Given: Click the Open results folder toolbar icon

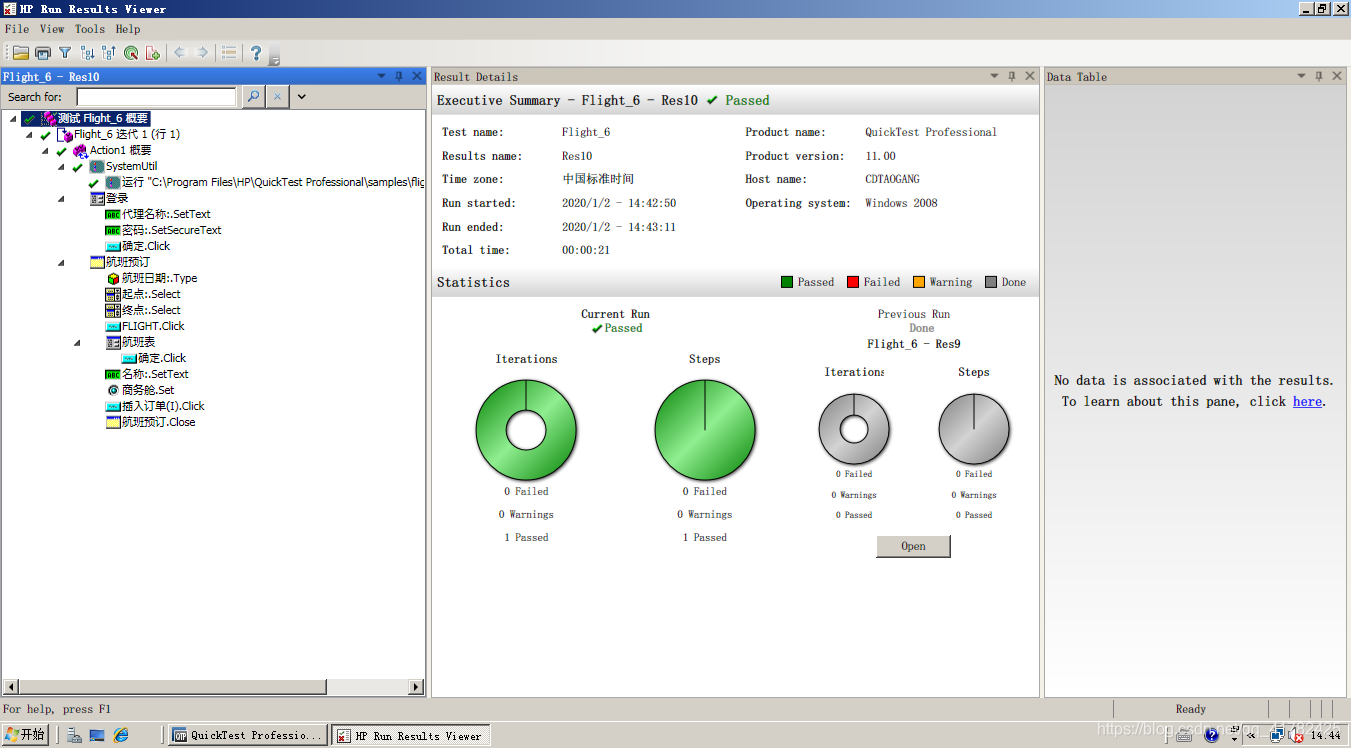Looking at the screenshot, I should 20,53.
